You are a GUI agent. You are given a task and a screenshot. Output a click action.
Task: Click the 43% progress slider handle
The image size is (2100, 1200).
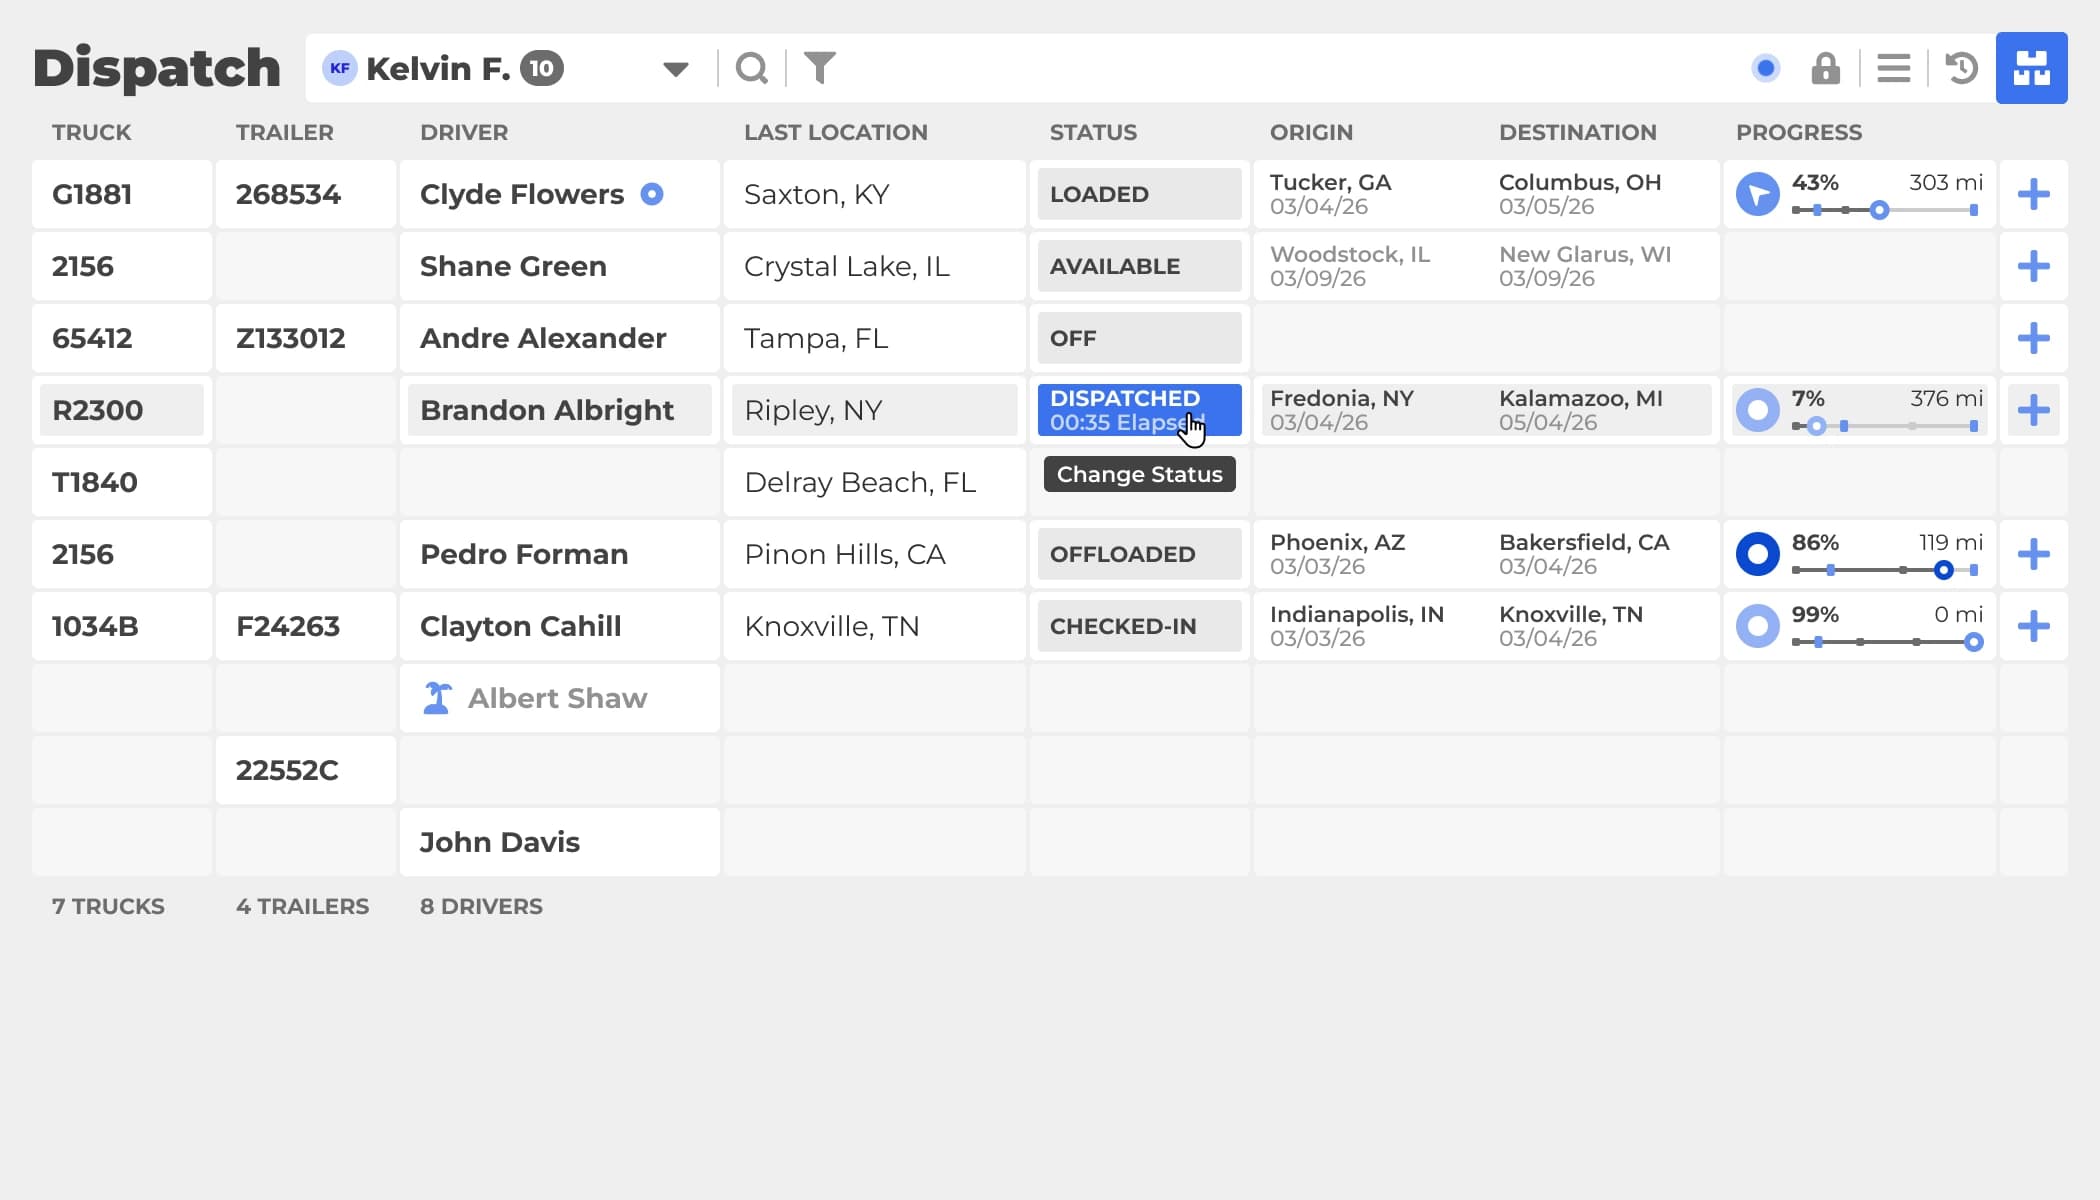(x=1880, y=210)
